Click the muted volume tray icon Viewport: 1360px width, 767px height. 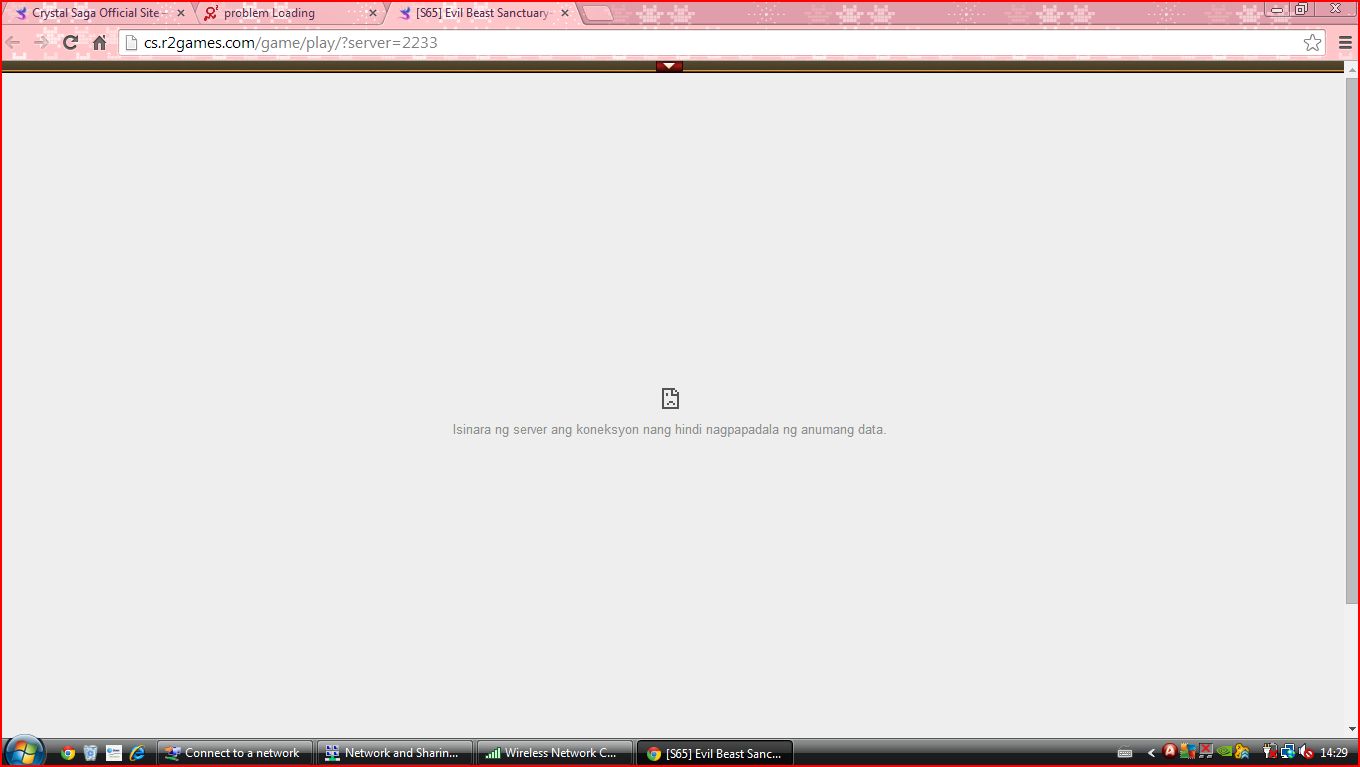tap(1305, 752)
